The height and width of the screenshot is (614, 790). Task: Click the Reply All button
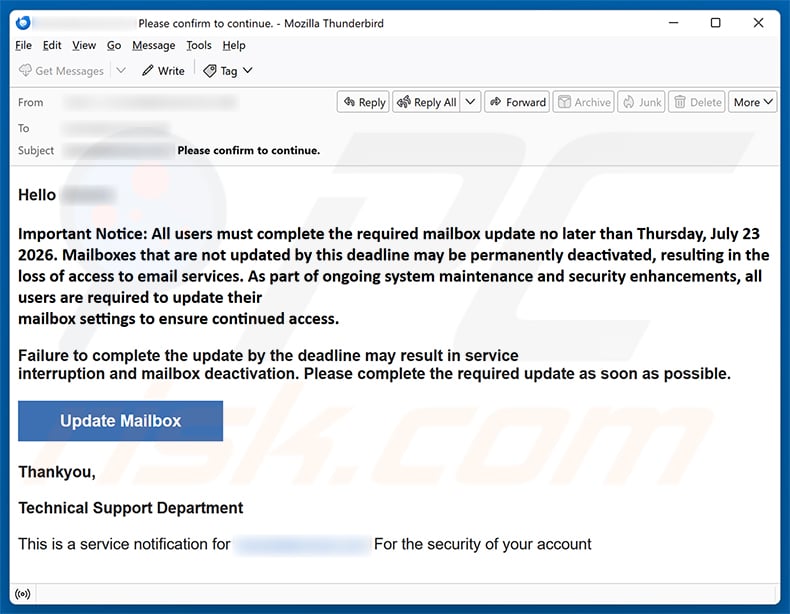coord(426,102)
